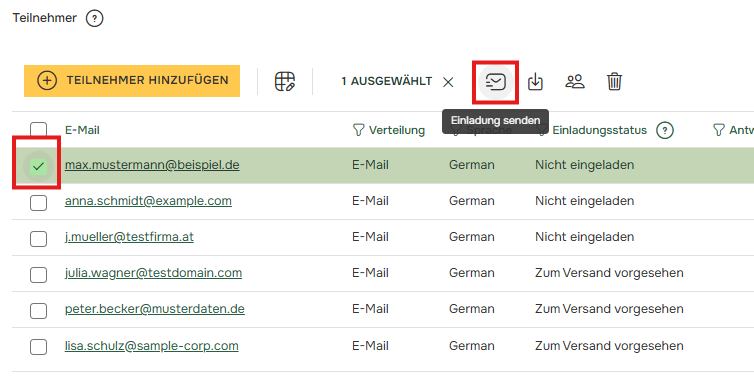754x388 pixels.
Task: Click German in the max.mustermann row
Action: (x=472, y=165)
